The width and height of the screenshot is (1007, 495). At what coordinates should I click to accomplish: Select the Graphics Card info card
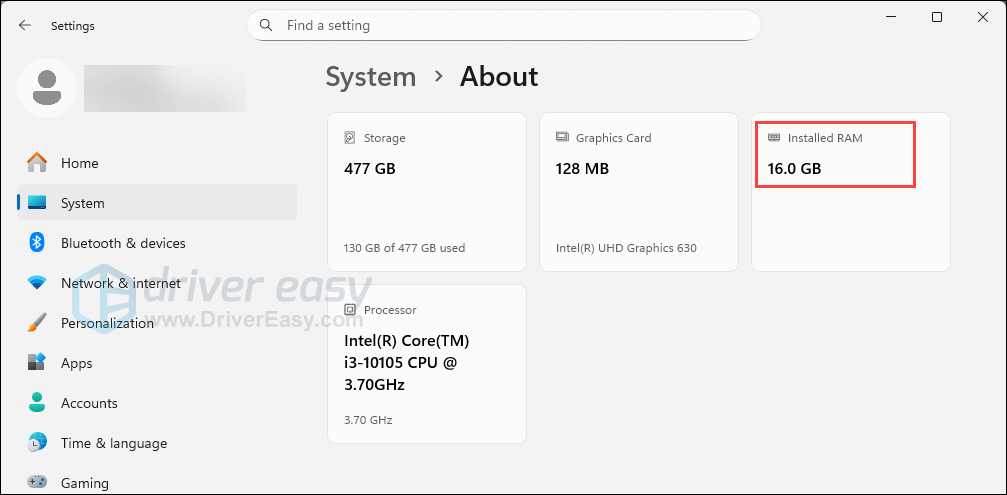click(x=639, y=192)
